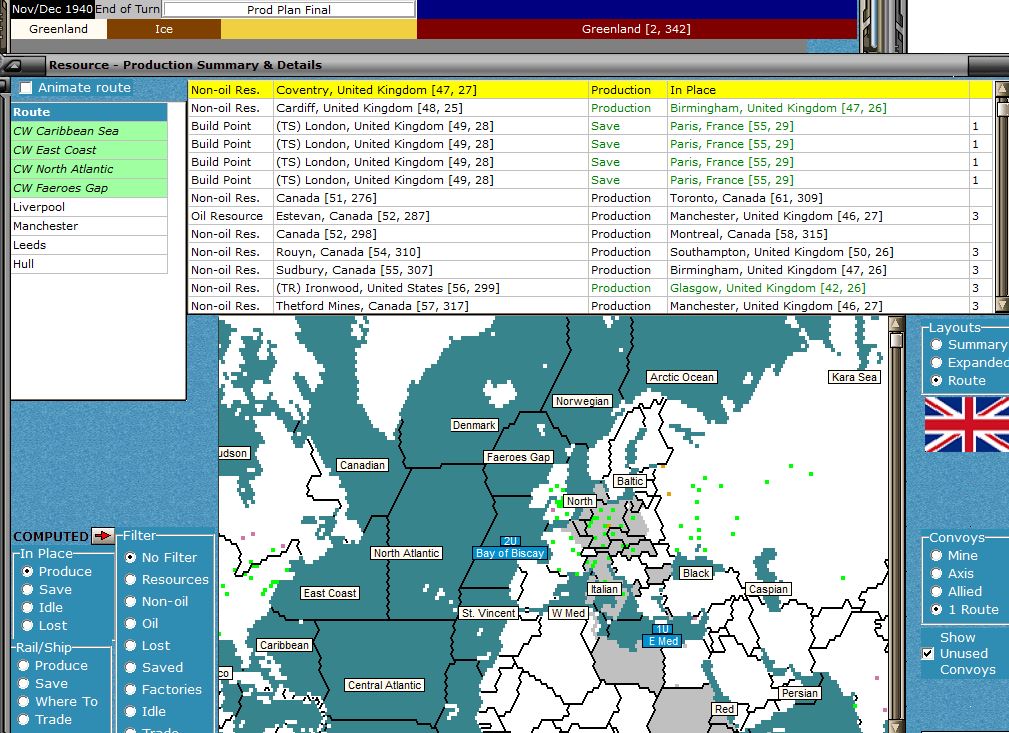
Task: Choose the Factories filter
Action: coord(131,689)
